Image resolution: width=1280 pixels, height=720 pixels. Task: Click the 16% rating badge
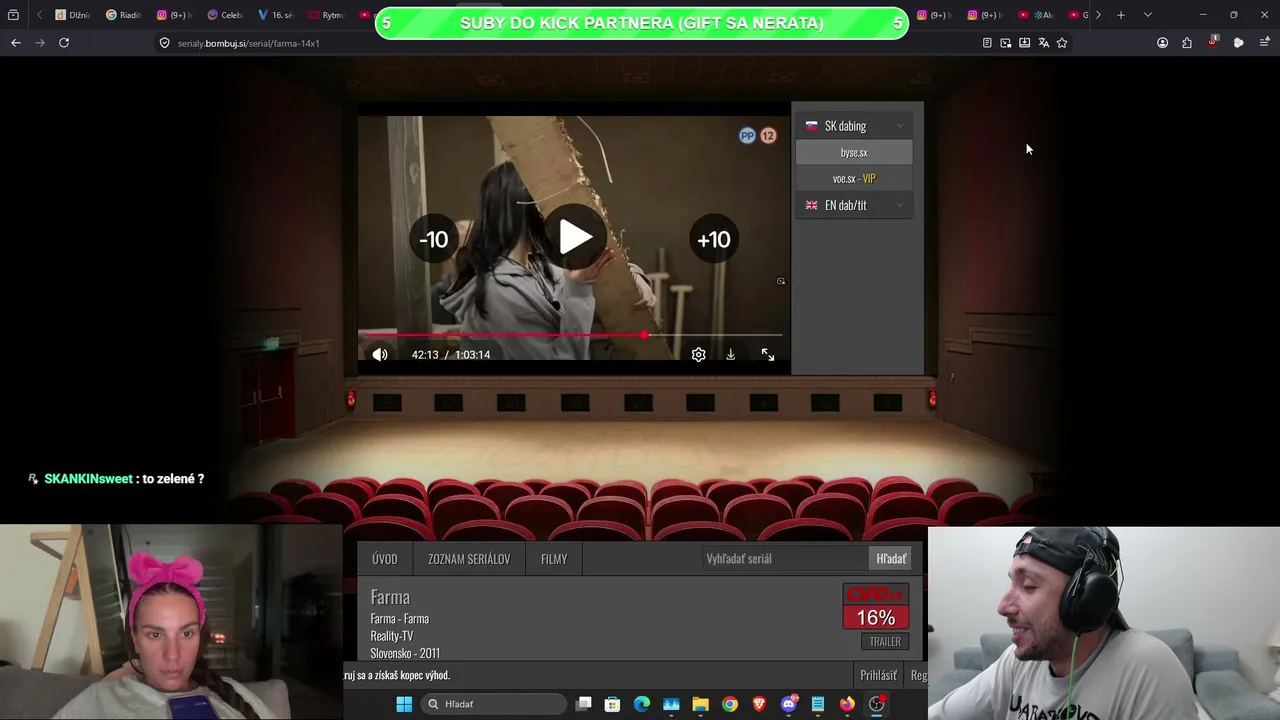point(876,618)
